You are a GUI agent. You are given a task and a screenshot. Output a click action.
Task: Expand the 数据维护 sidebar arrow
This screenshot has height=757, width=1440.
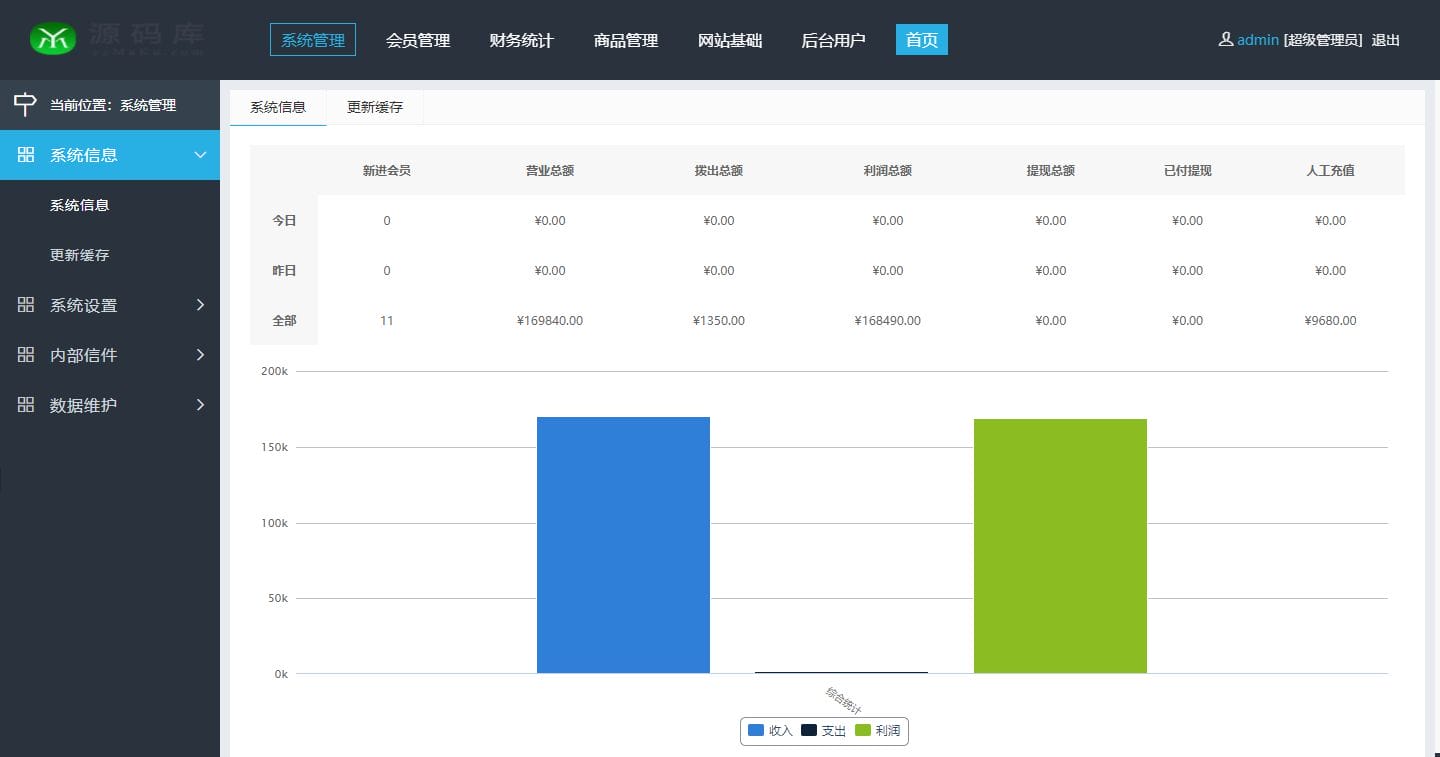[x=200, y=405]
